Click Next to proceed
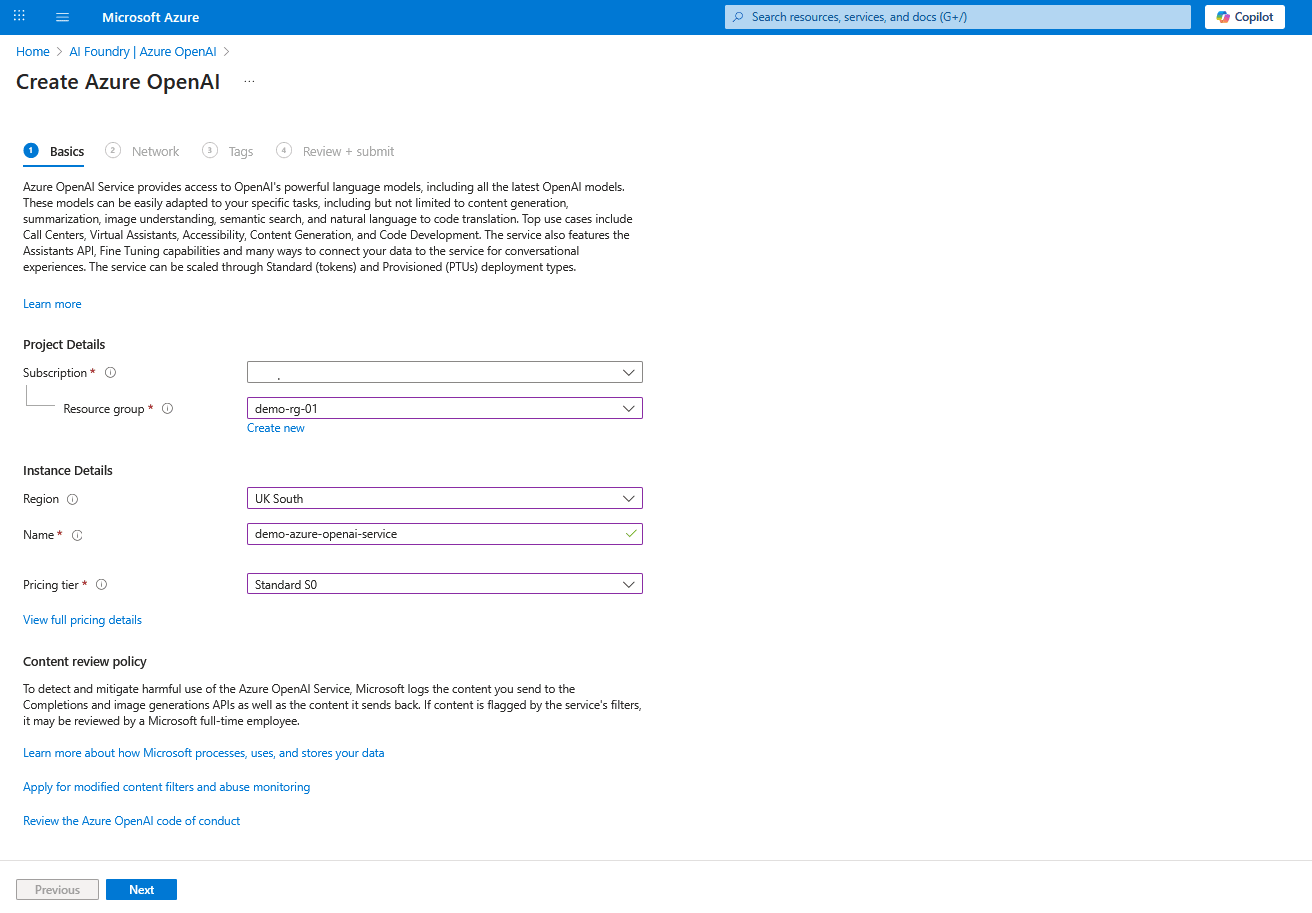The image size is (1312, 913). pyautogui.click(x=140, y=889)
